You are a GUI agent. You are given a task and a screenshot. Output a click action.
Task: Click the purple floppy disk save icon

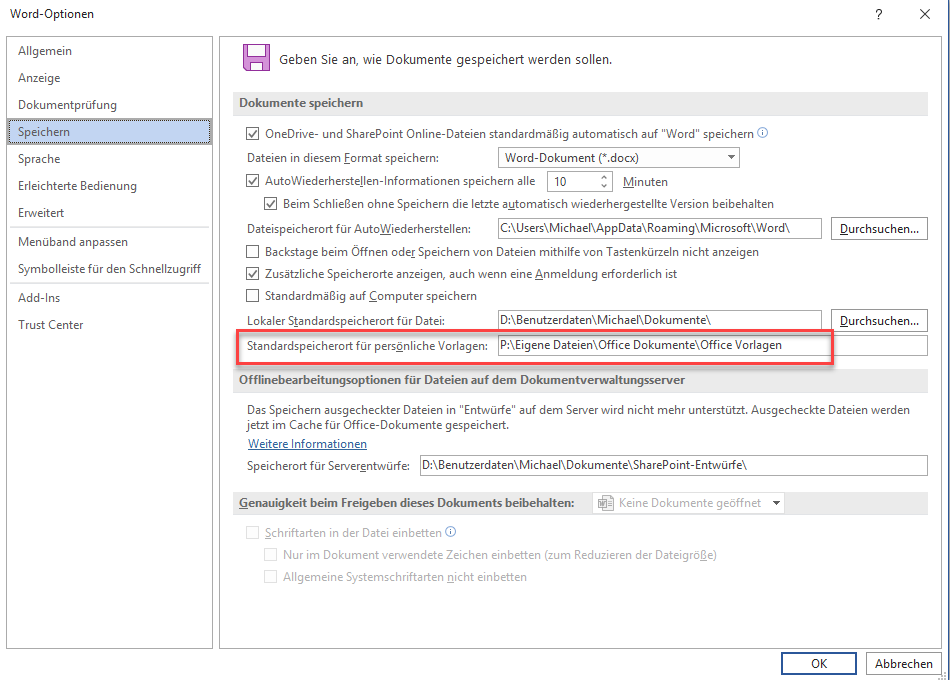256,58
